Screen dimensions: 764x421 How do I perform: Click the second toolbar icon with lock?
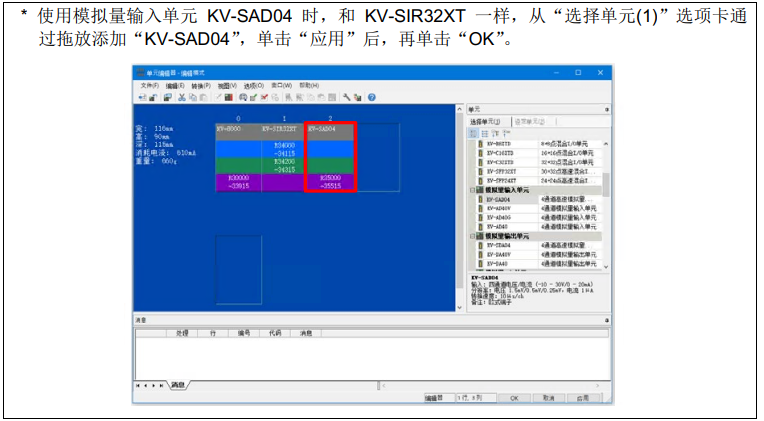pyautogui.click(x=153, y=97)
